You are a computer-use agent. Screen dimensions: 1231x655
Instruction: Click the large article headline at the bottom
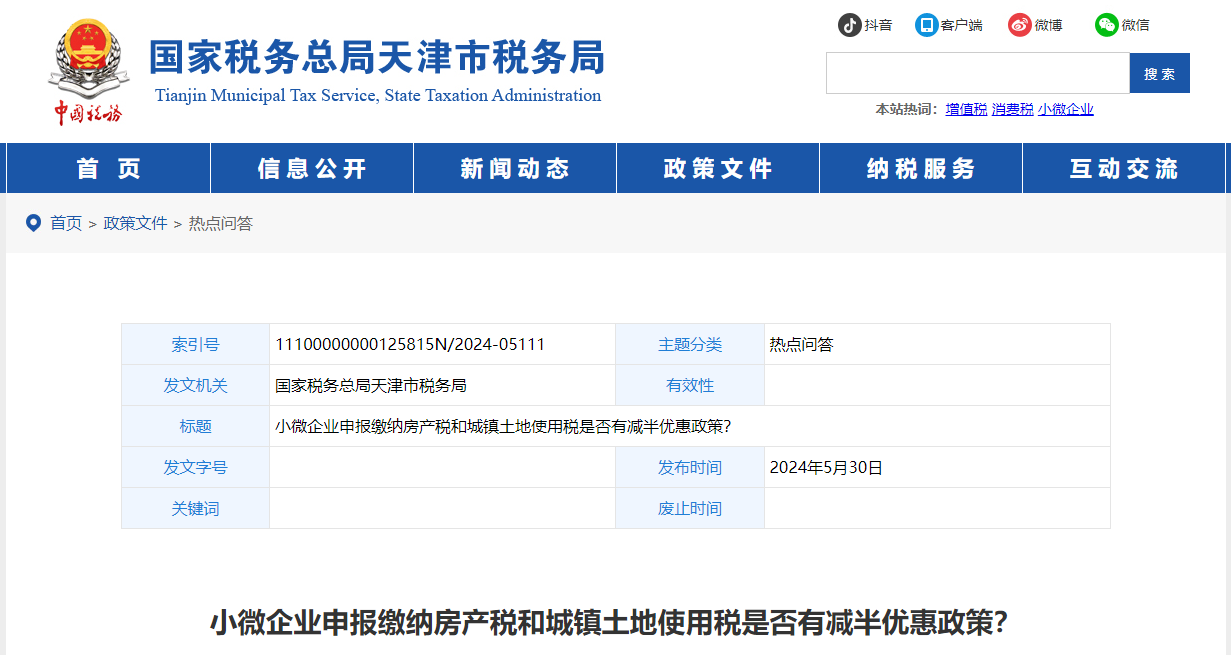(x=608, y=623)
